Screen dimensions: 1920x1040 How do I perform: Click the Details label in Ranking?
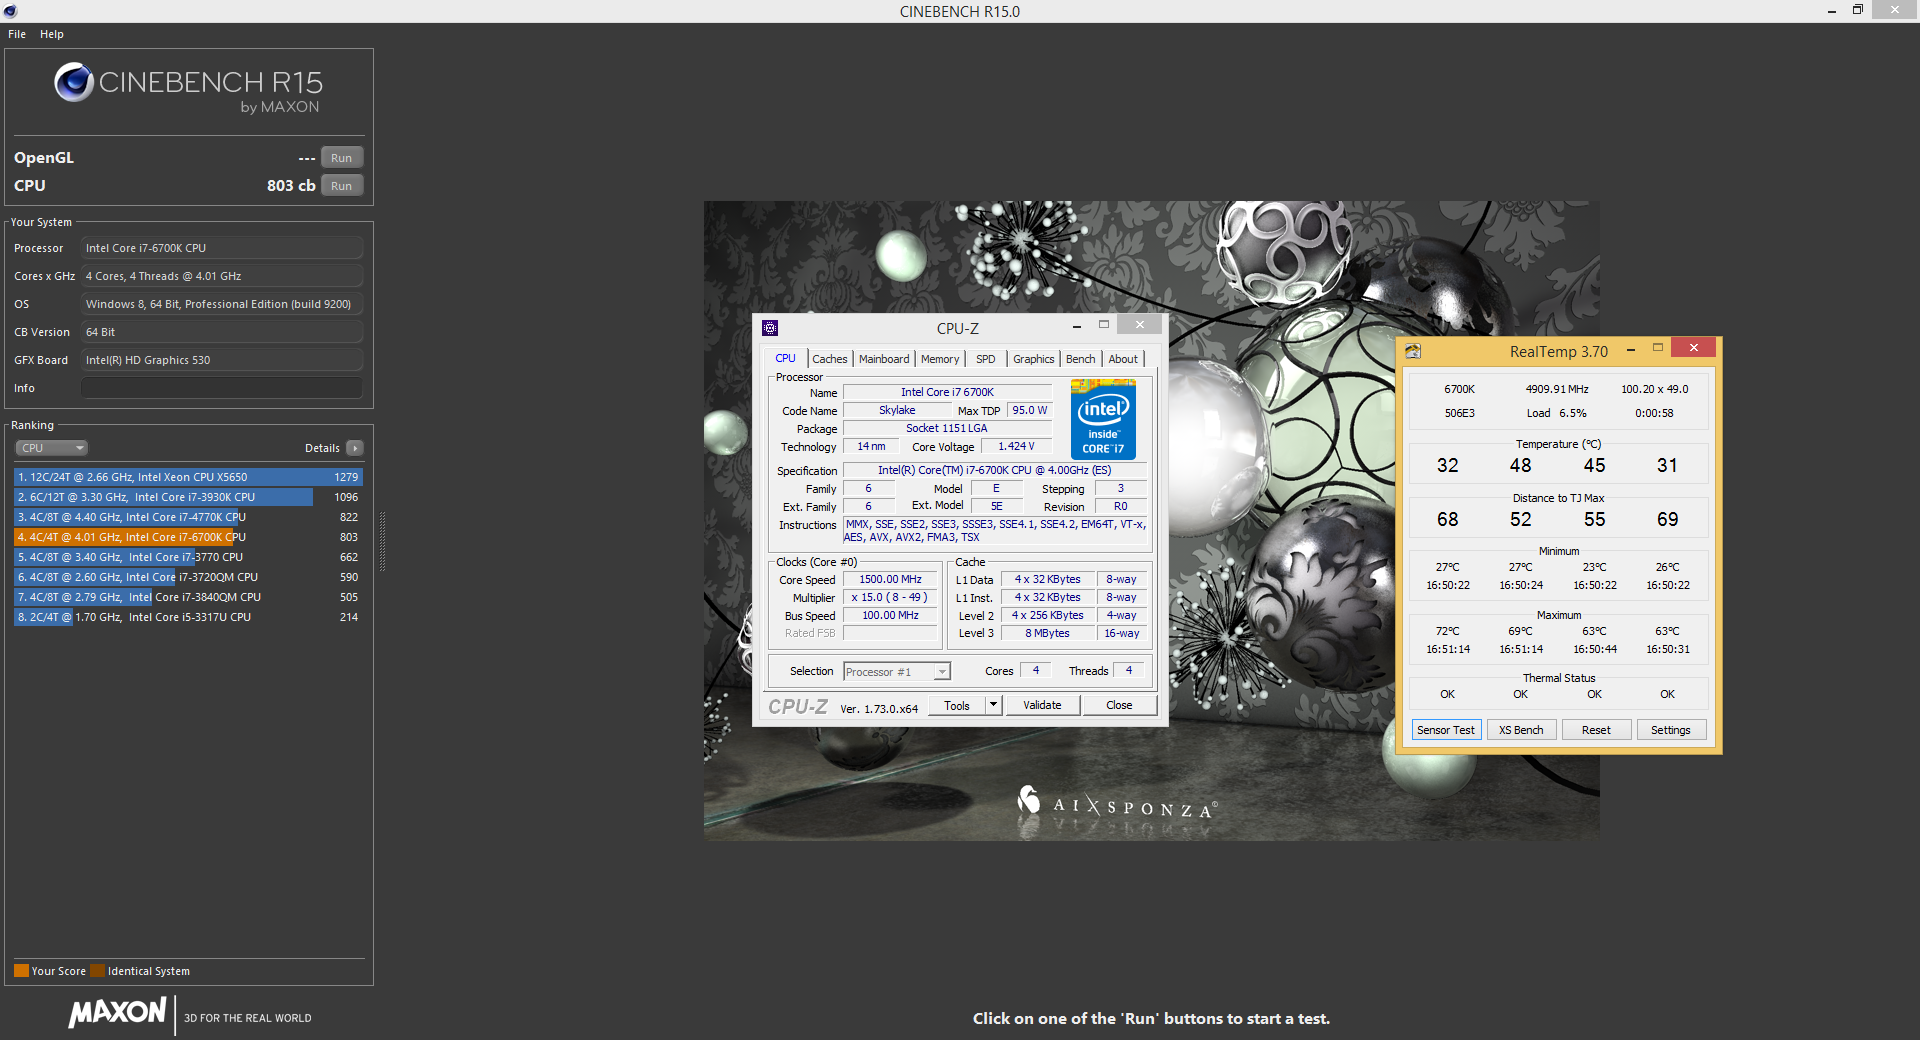322,448
